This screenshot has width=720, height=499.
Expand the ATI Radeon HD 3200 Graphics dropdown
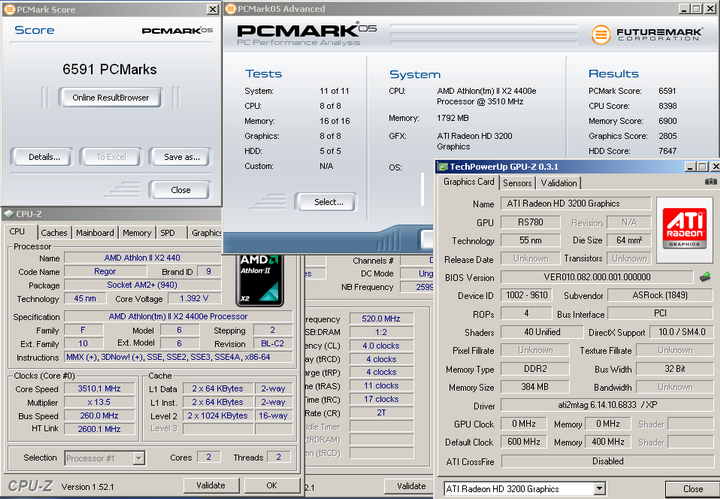(x=599, y=489)
